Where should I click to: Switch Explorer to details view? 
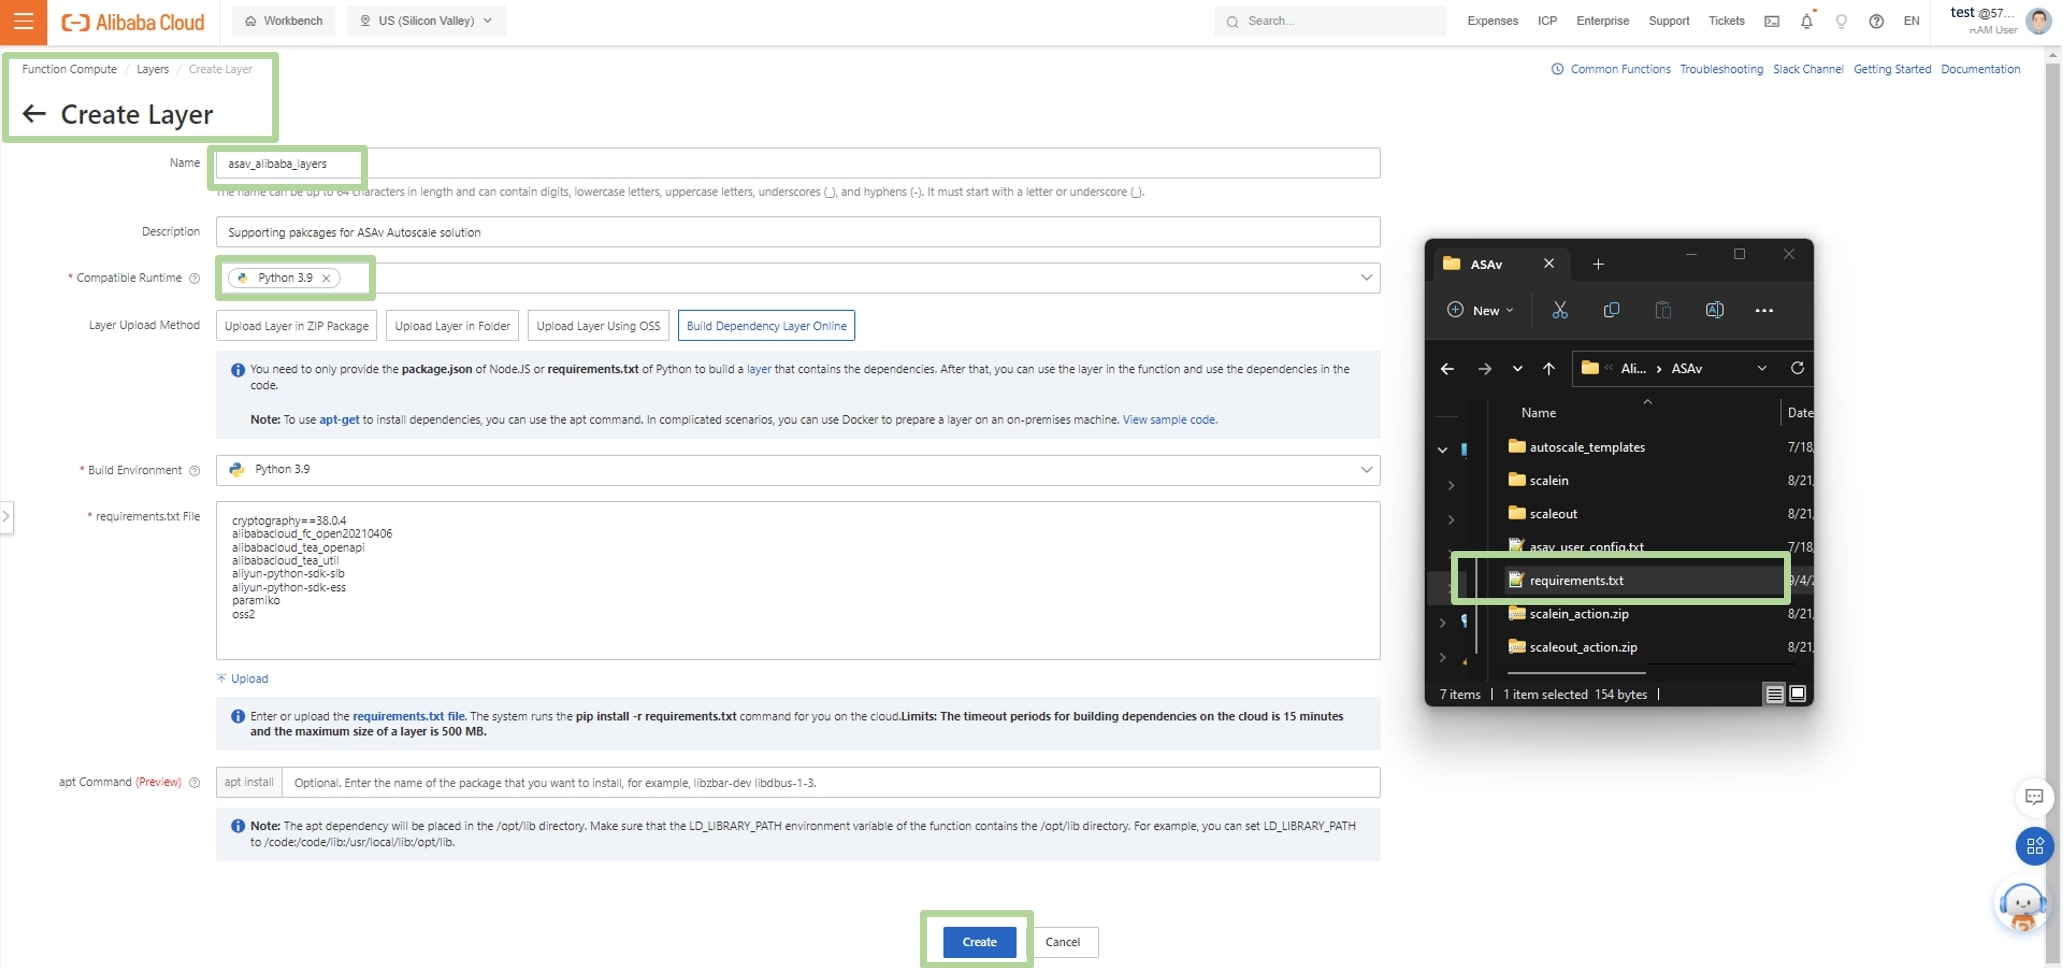(x=1773, y=693)
